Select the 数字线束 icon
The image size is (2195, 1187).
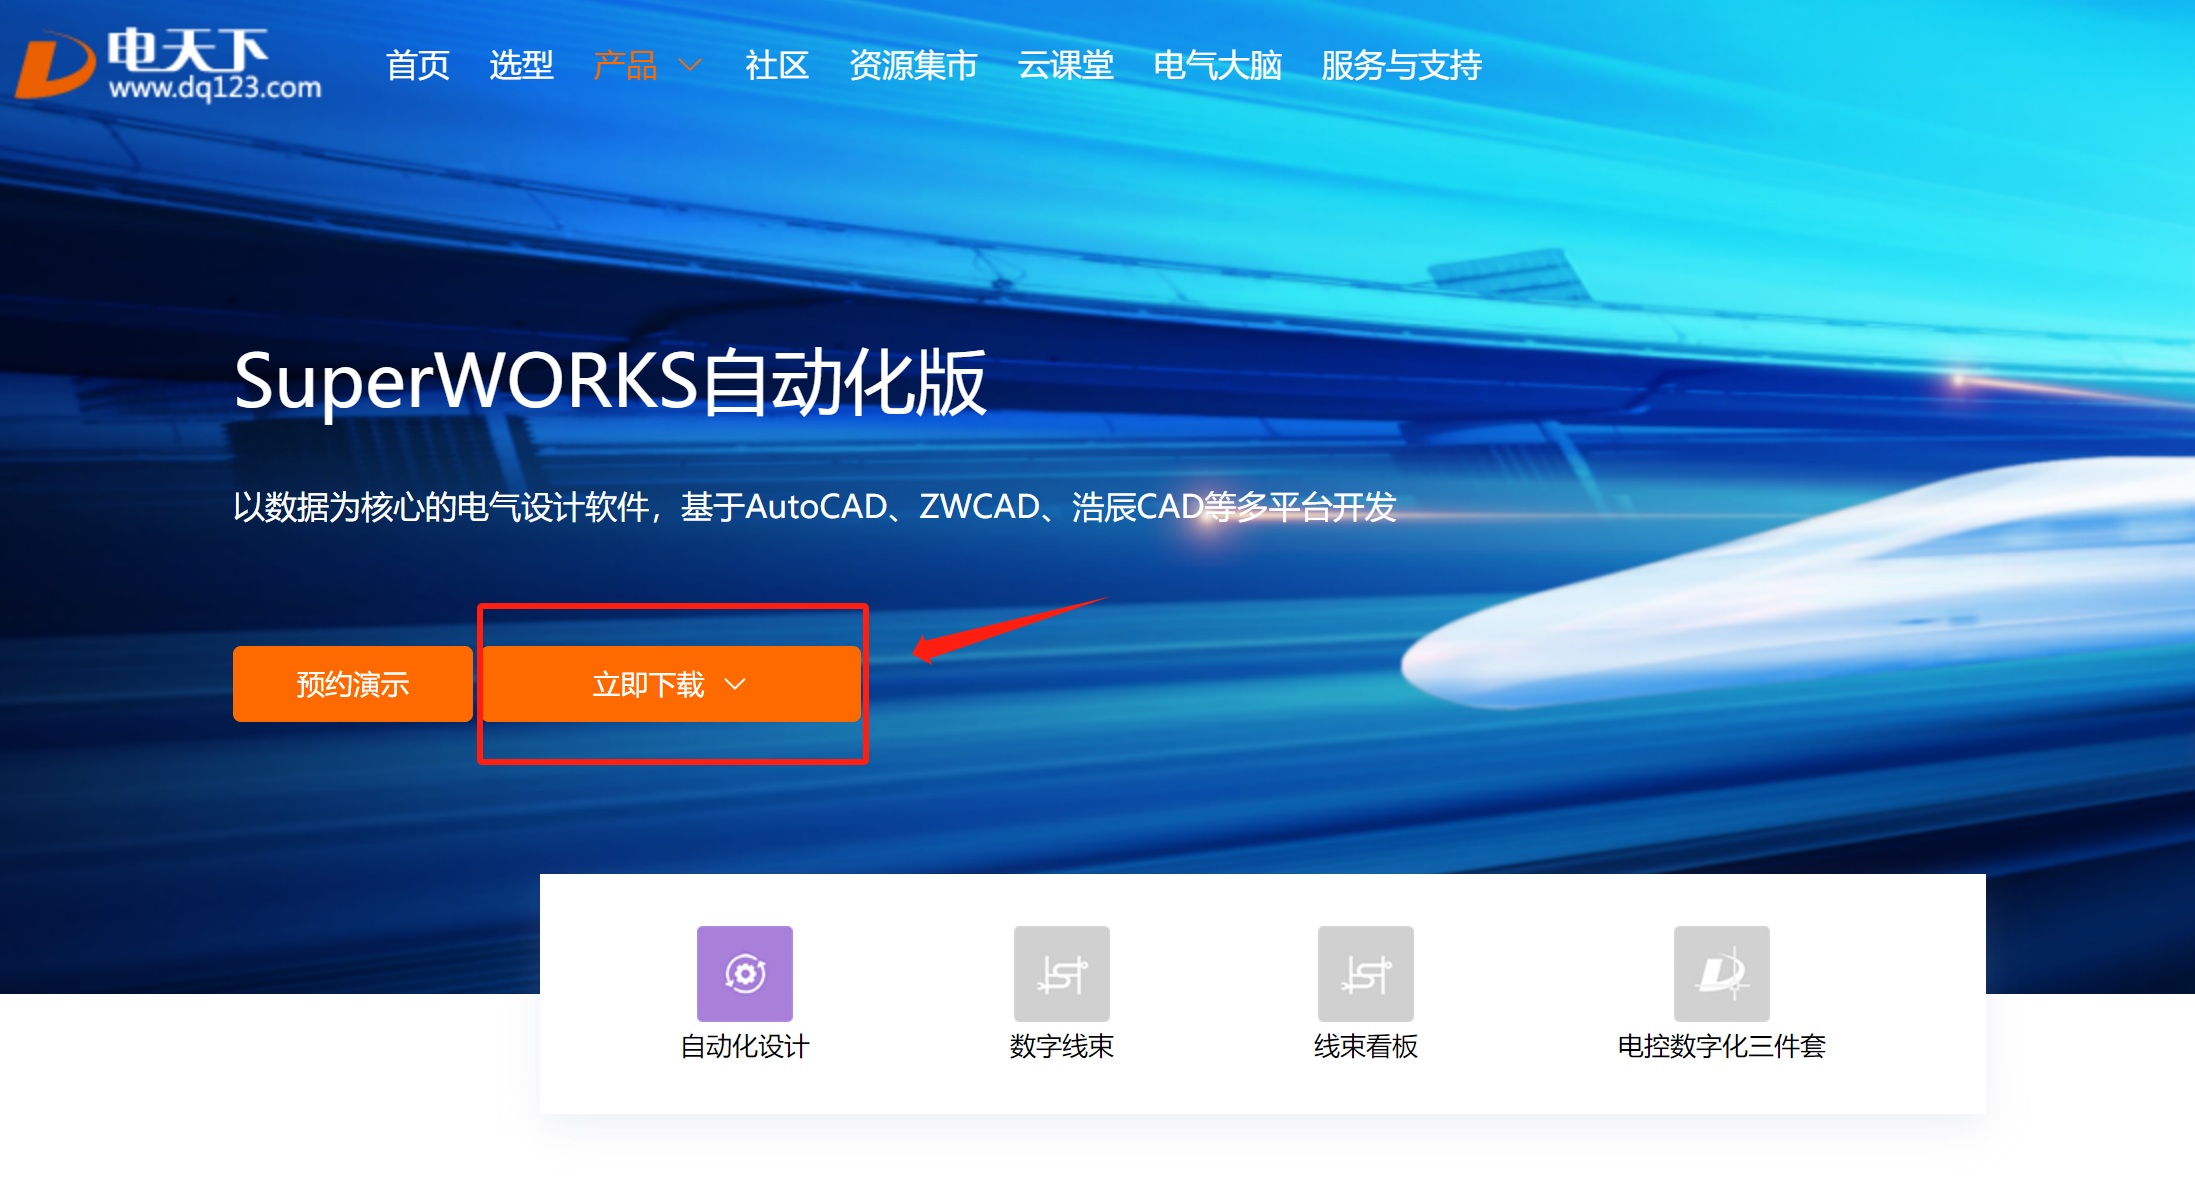pyautogui.click(x=1061, y=973)
